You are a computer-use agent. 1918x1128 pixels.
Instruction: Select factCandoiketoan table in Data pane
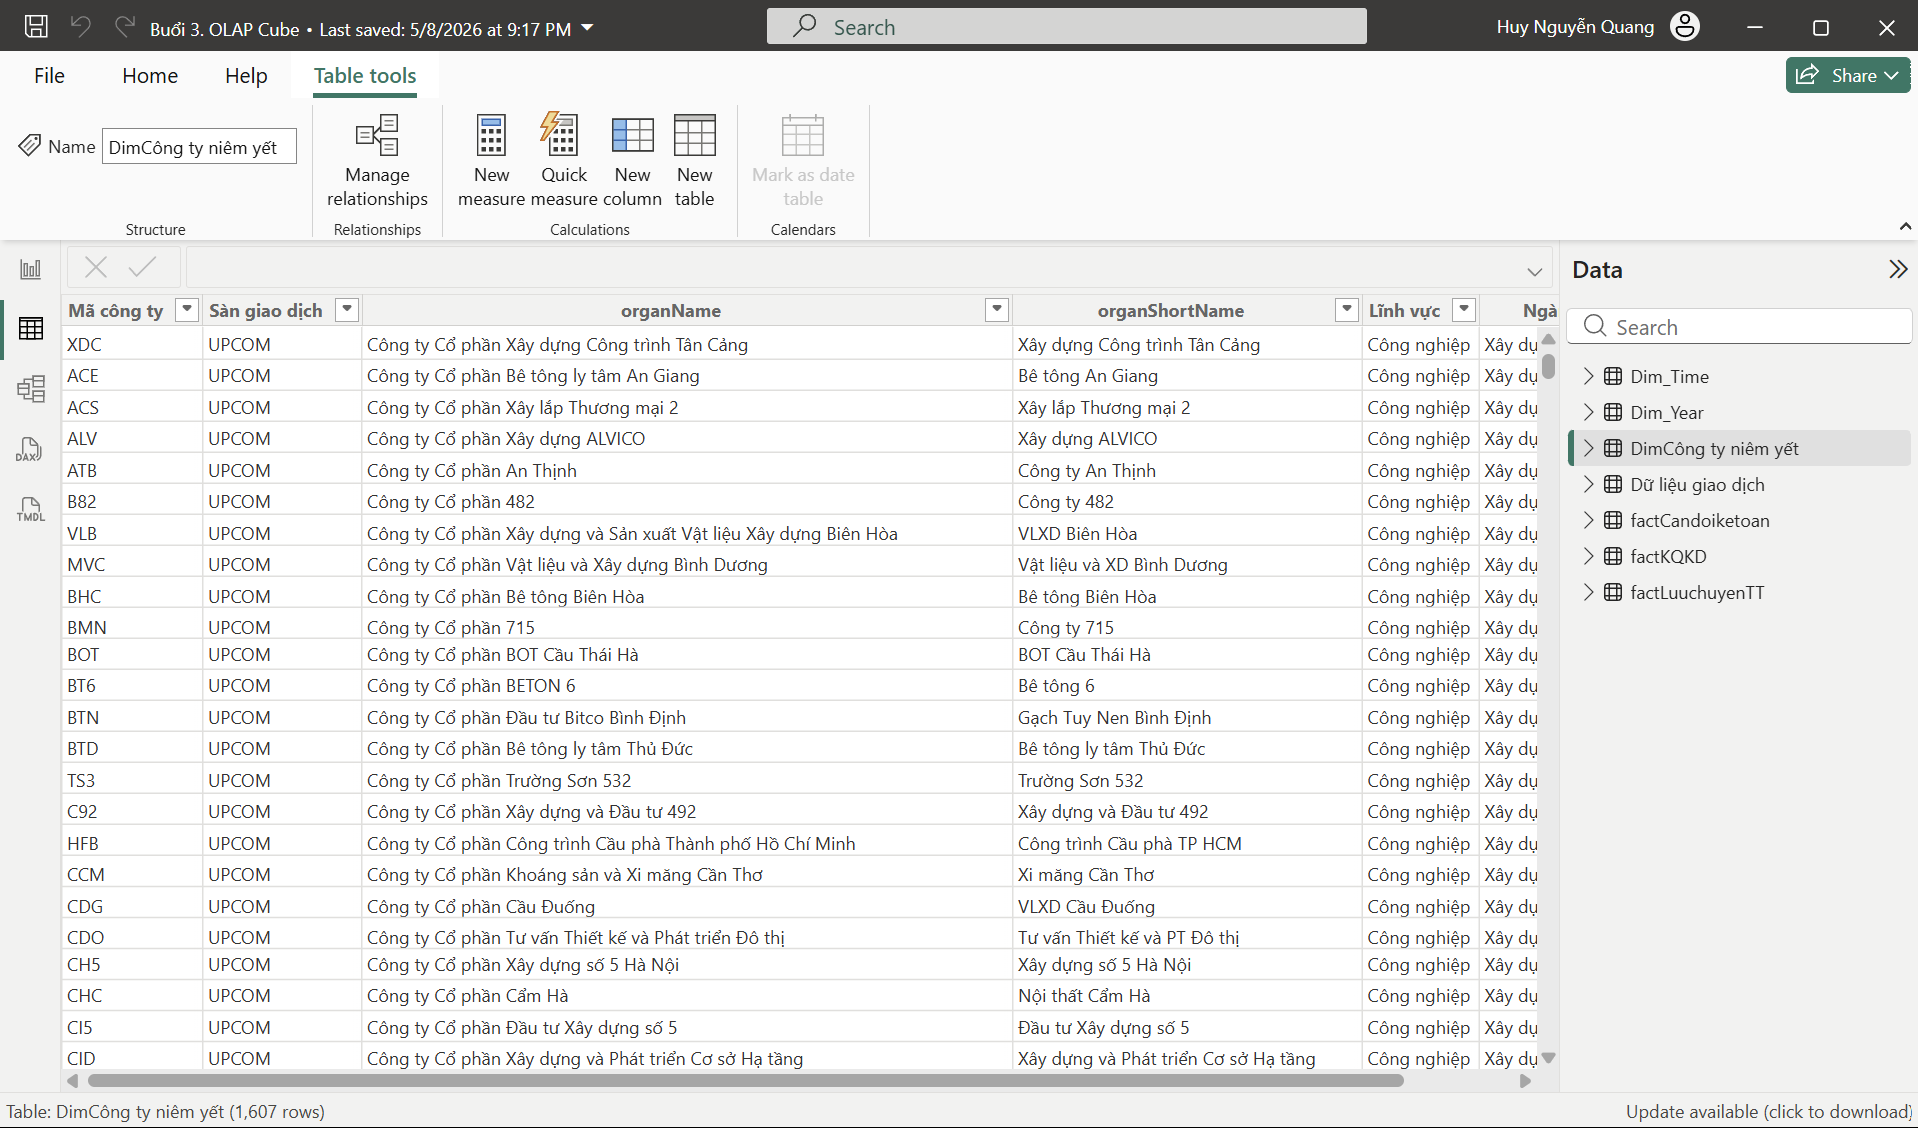click(x=1699, y=520)
